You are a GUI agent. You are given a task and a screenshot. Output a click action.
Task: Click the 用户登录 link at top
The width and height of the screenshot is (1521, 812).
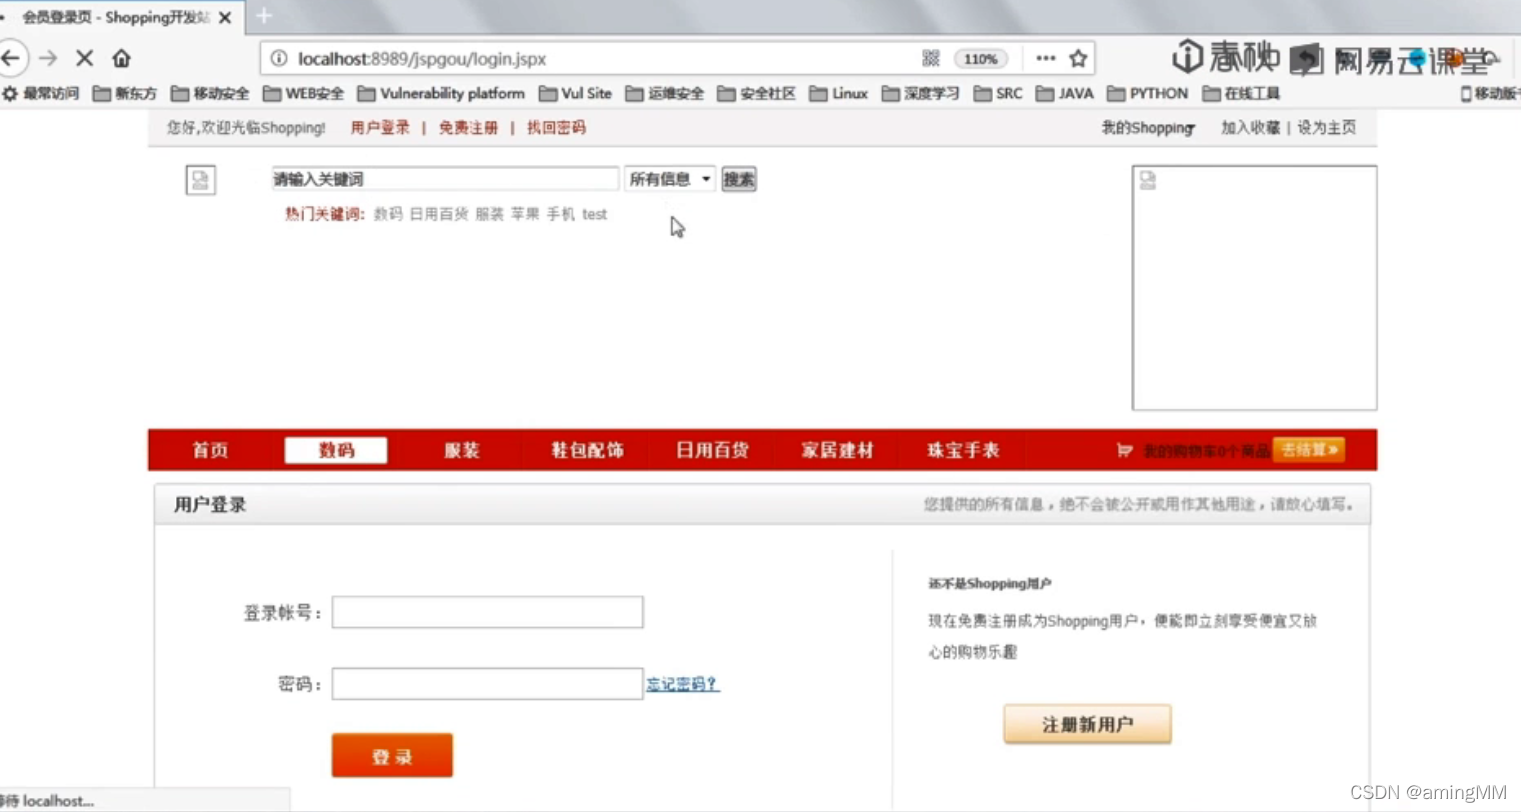(380, 128)
